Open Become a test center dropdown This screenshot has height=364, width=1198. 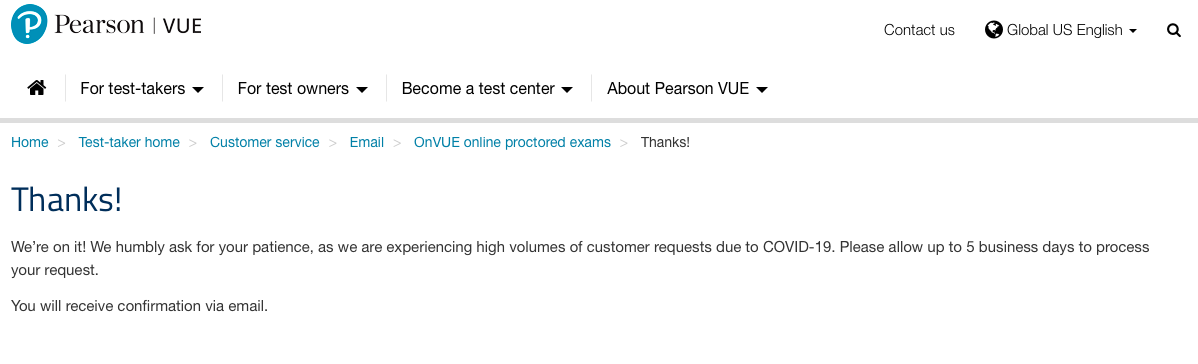[x=487, y=89]
